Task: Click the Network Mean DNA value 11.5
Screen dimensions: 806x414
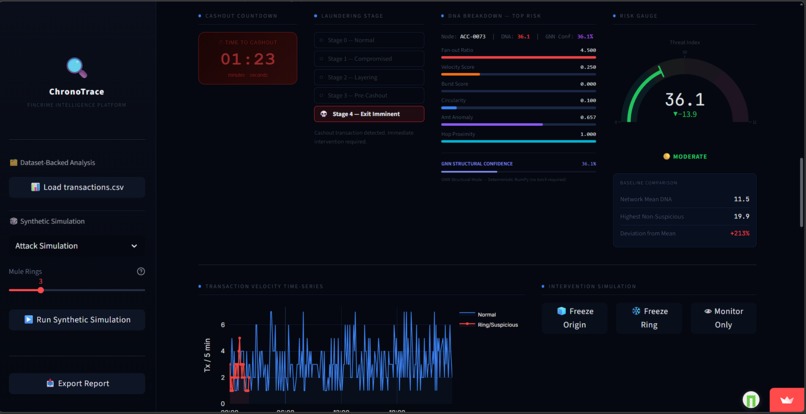Action: coord(741,199)
